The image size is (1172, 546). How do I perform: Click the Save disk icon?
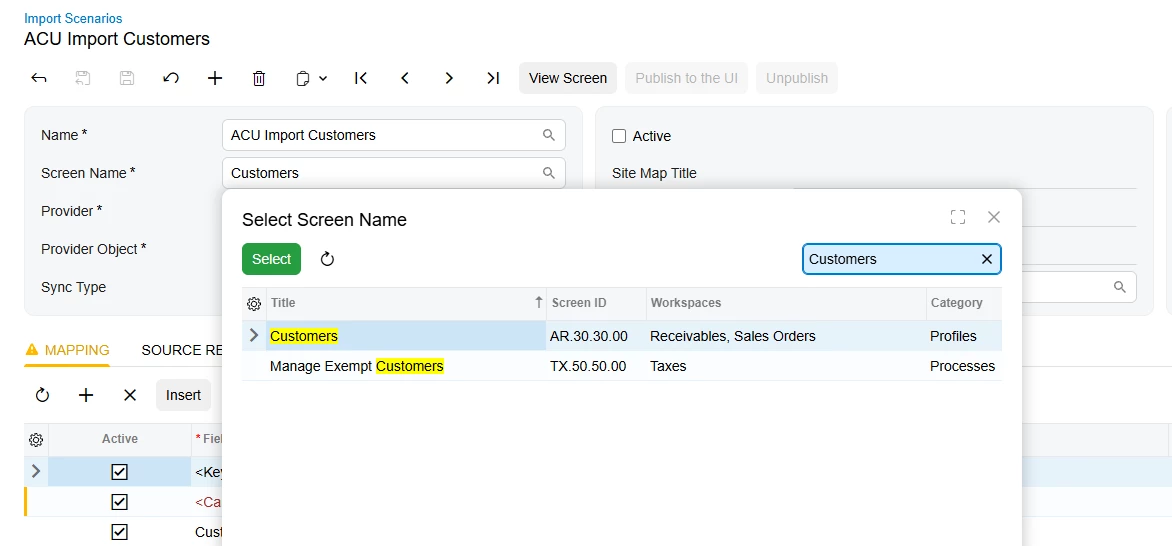click(x=127, y=78)
